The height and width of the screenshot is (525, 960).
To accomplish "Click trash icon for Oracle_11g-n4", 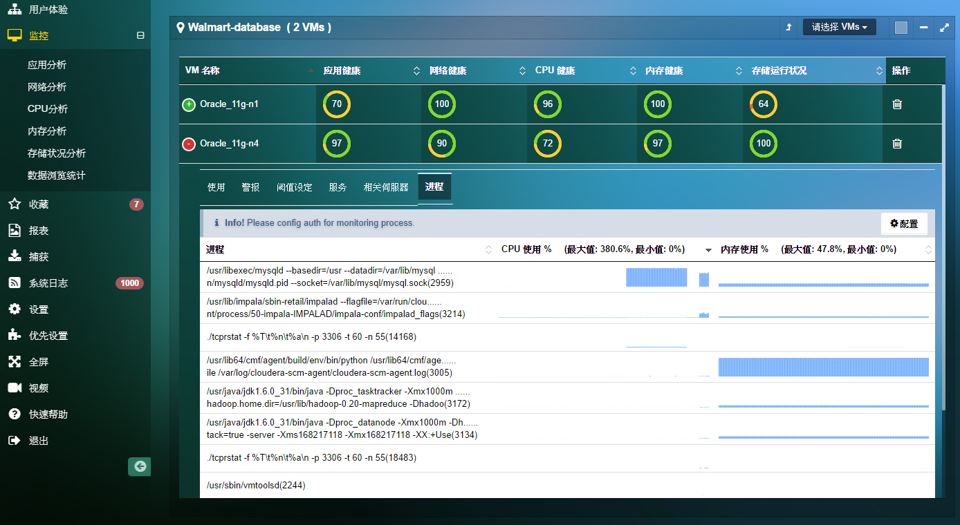I will pos(897,144).
